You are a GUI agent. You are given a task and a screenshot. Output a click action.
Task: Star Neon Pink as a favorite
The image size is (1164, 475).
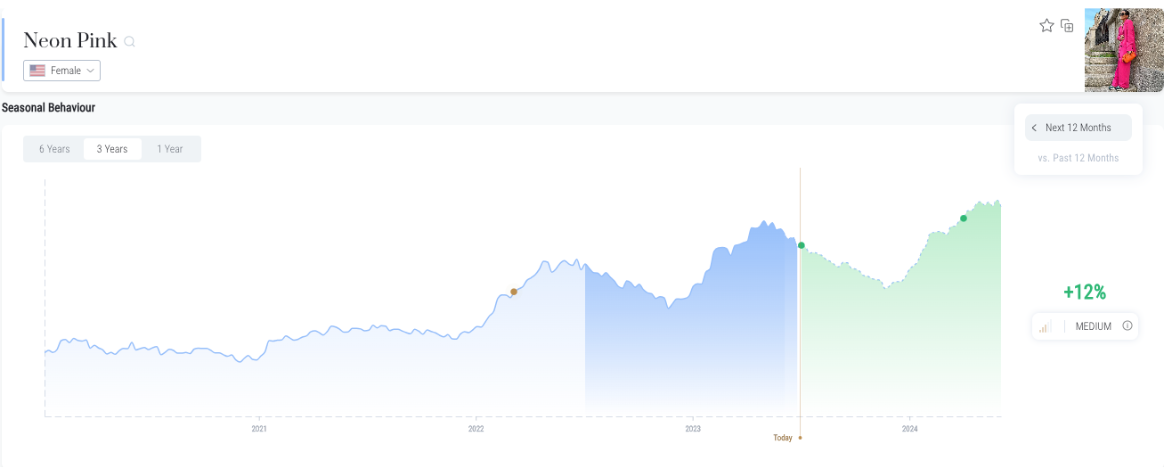click(x=1046, y=26)
